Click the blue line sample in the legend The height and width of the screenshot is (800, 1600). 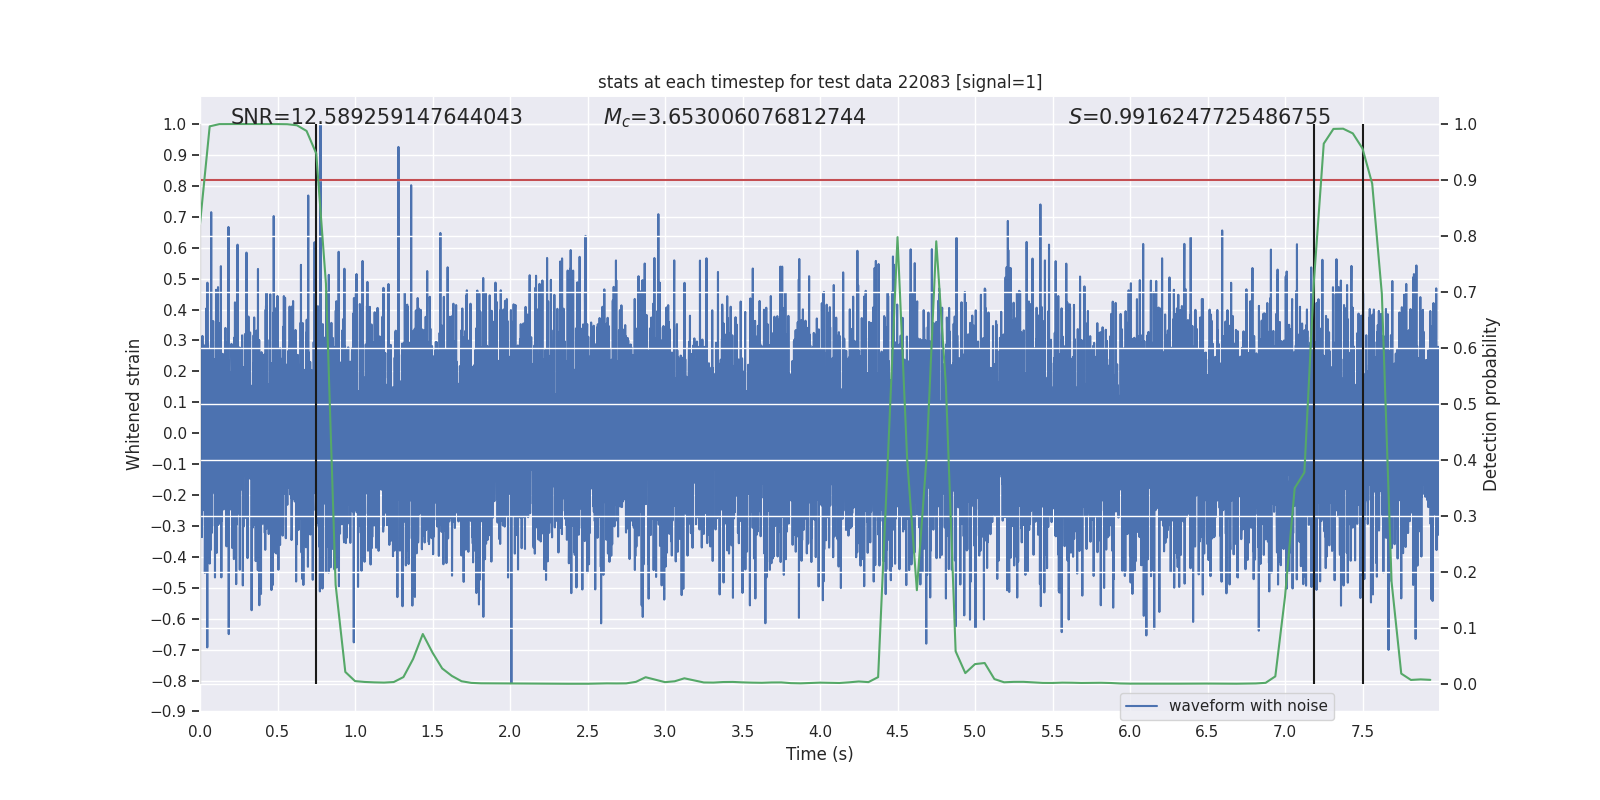coord(1141,706)
